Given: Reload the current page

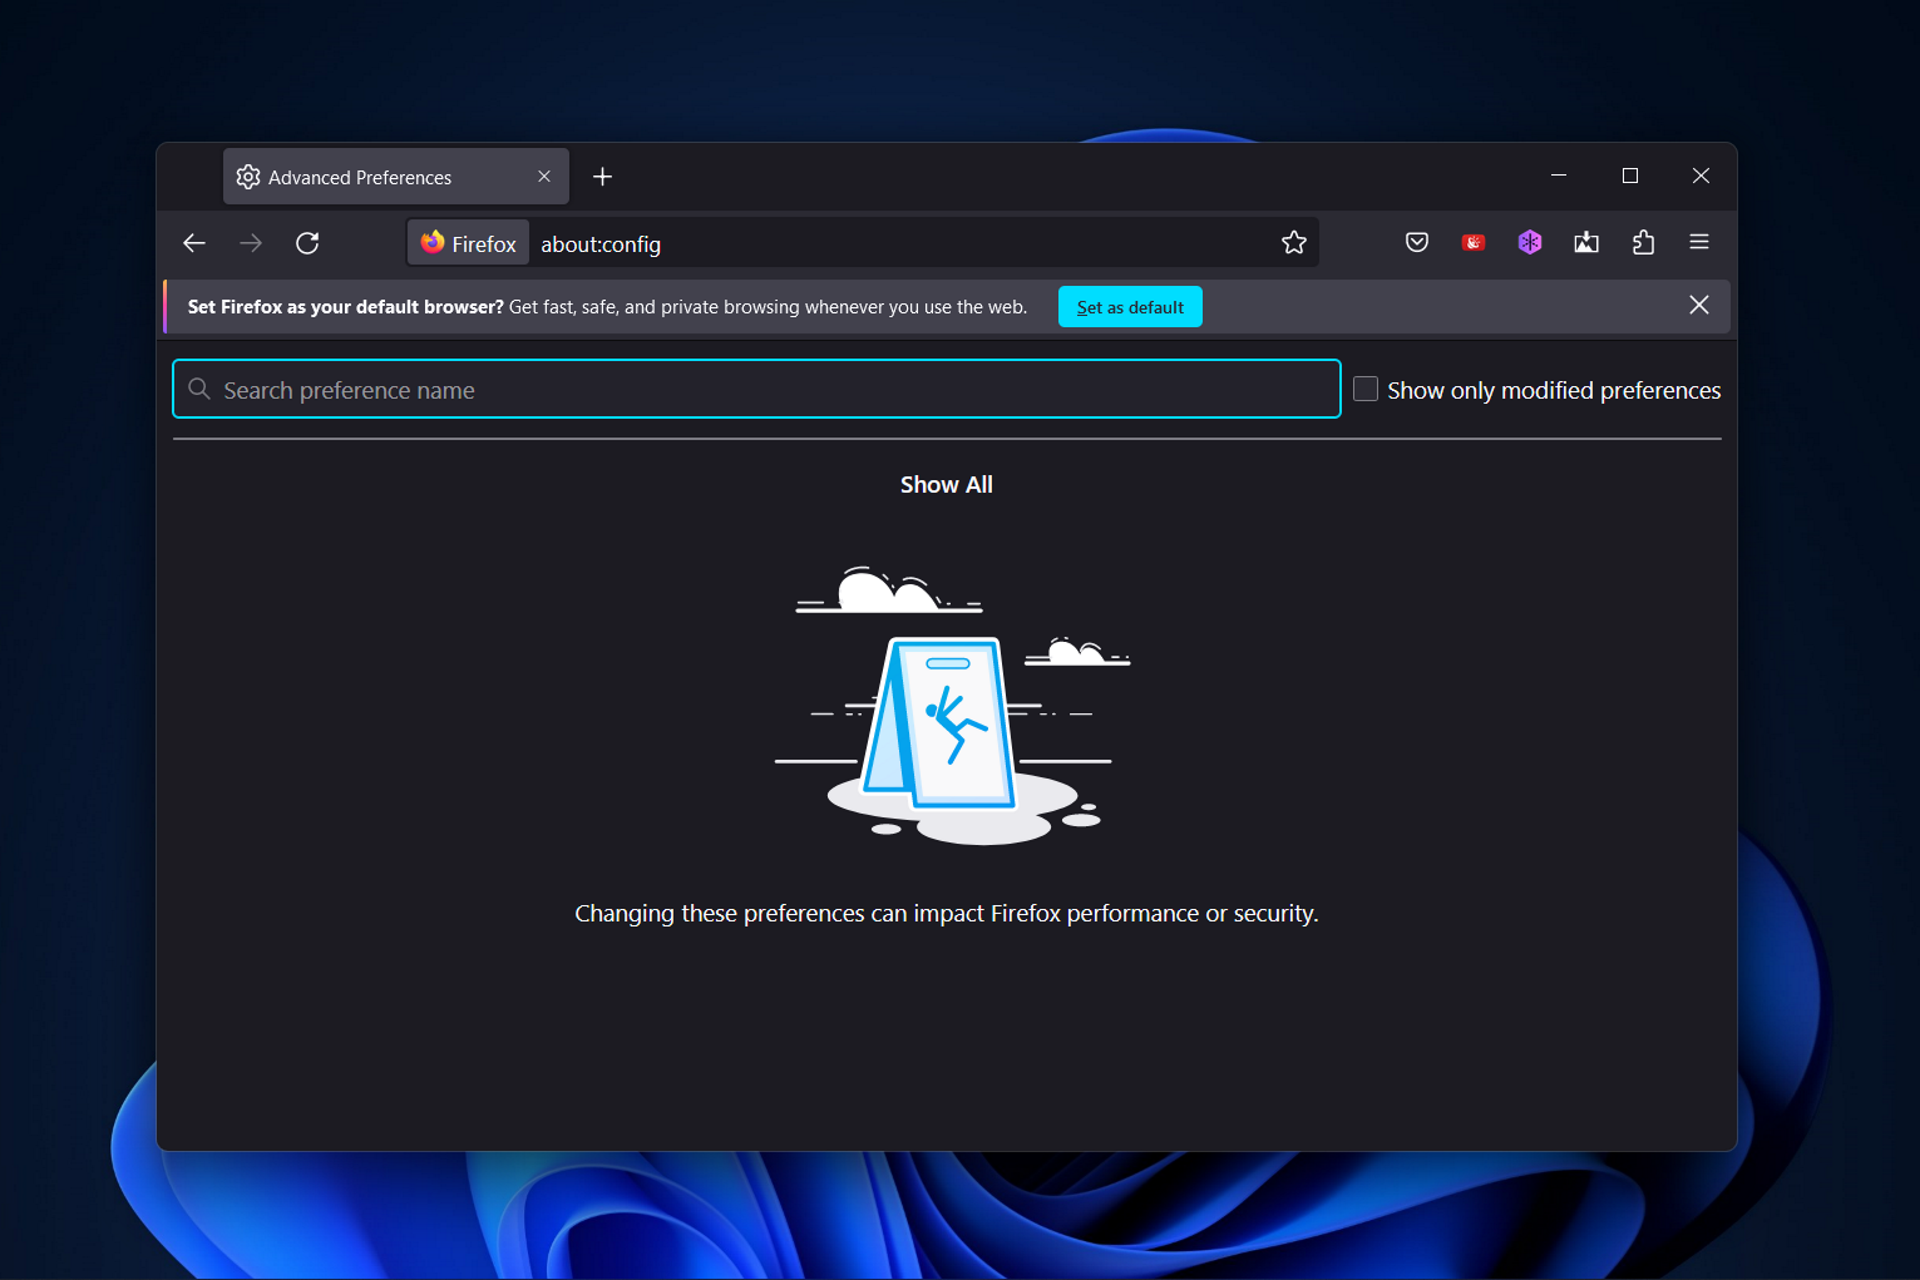Looking at the screenshot, I should click(308, 243).
